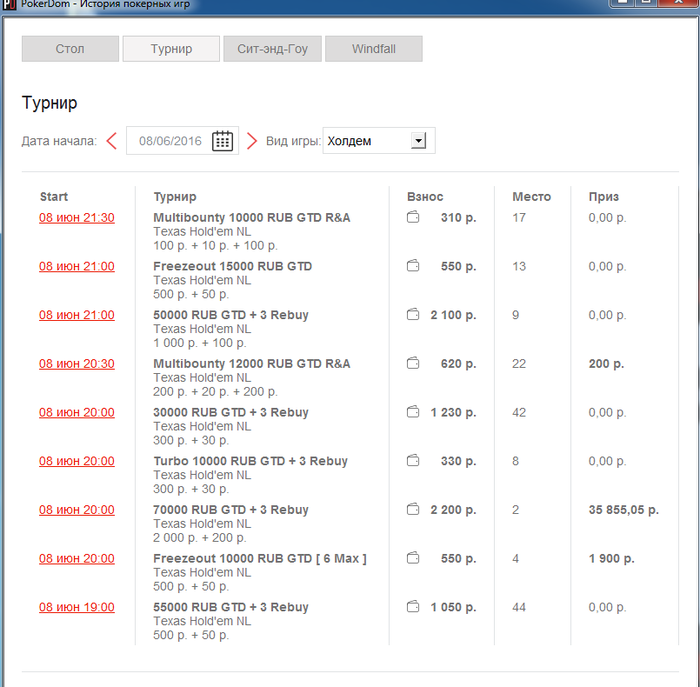This screenshot has height=687, width=700.
Task: Click wallet icon beside 2 200 р.
Action: 413,509
